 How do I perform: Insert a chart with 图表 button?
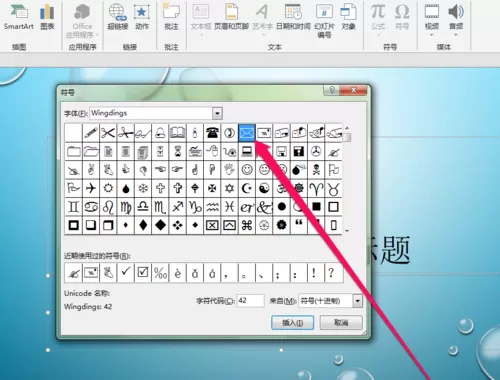[47, 17]
